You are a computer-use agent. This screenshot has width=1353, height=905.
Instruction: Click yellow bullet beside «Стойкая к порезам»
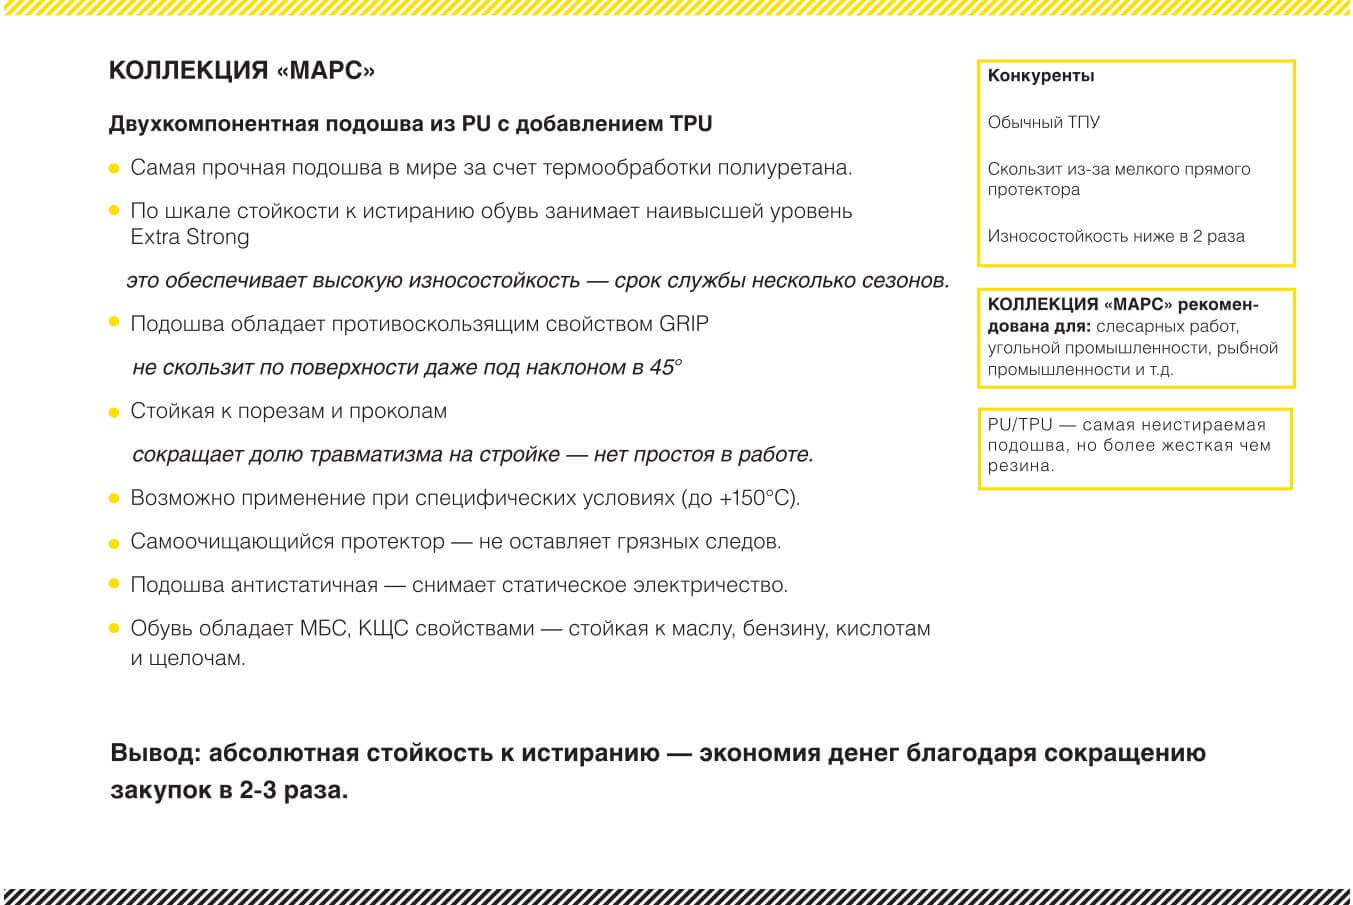115,411
